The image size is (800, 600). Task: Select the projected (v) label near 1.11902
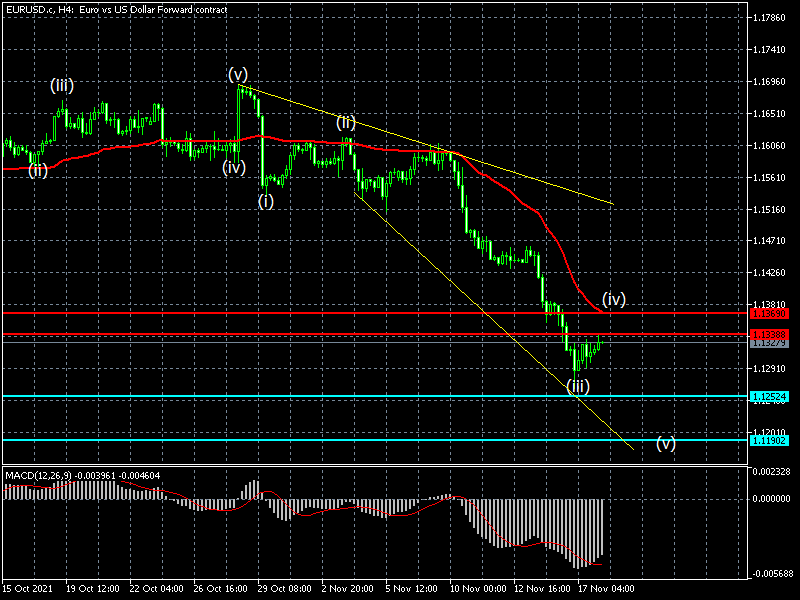[666, 443]
